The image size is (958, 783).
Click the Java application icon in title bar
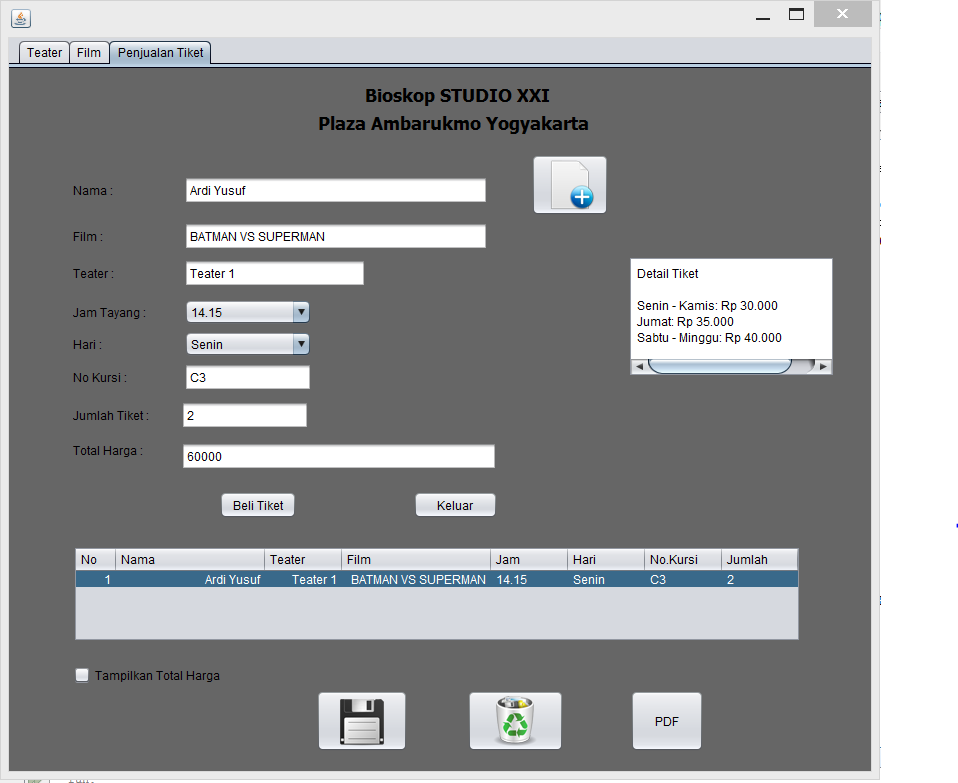(21, 18)
